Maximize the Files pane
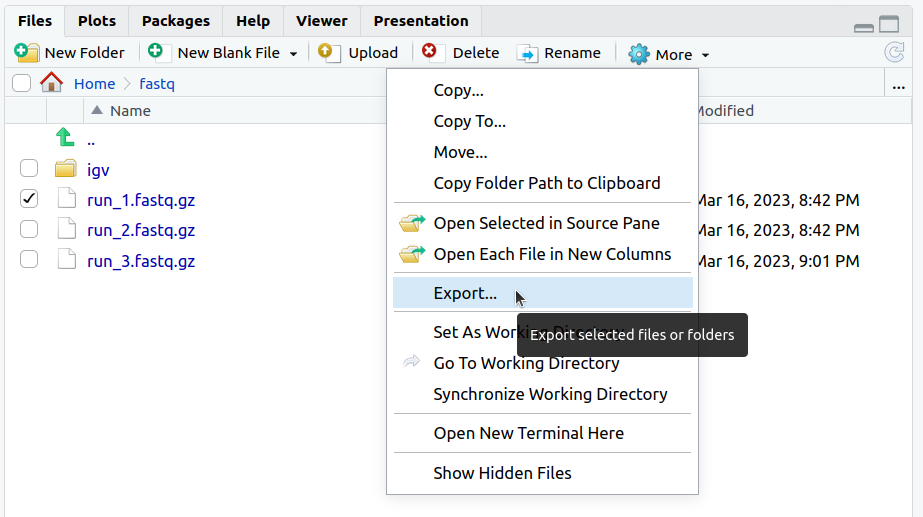This screenshot has height=517, width=923. tap(889, 24)
